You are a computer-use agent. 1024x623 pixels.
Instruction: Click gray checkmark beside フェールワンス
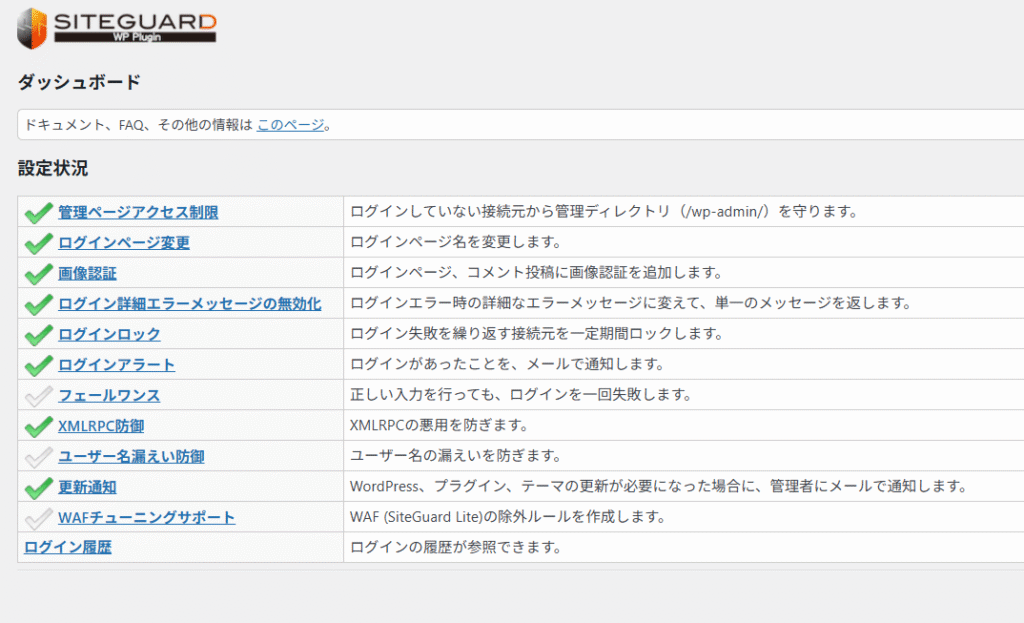(39, 396)
